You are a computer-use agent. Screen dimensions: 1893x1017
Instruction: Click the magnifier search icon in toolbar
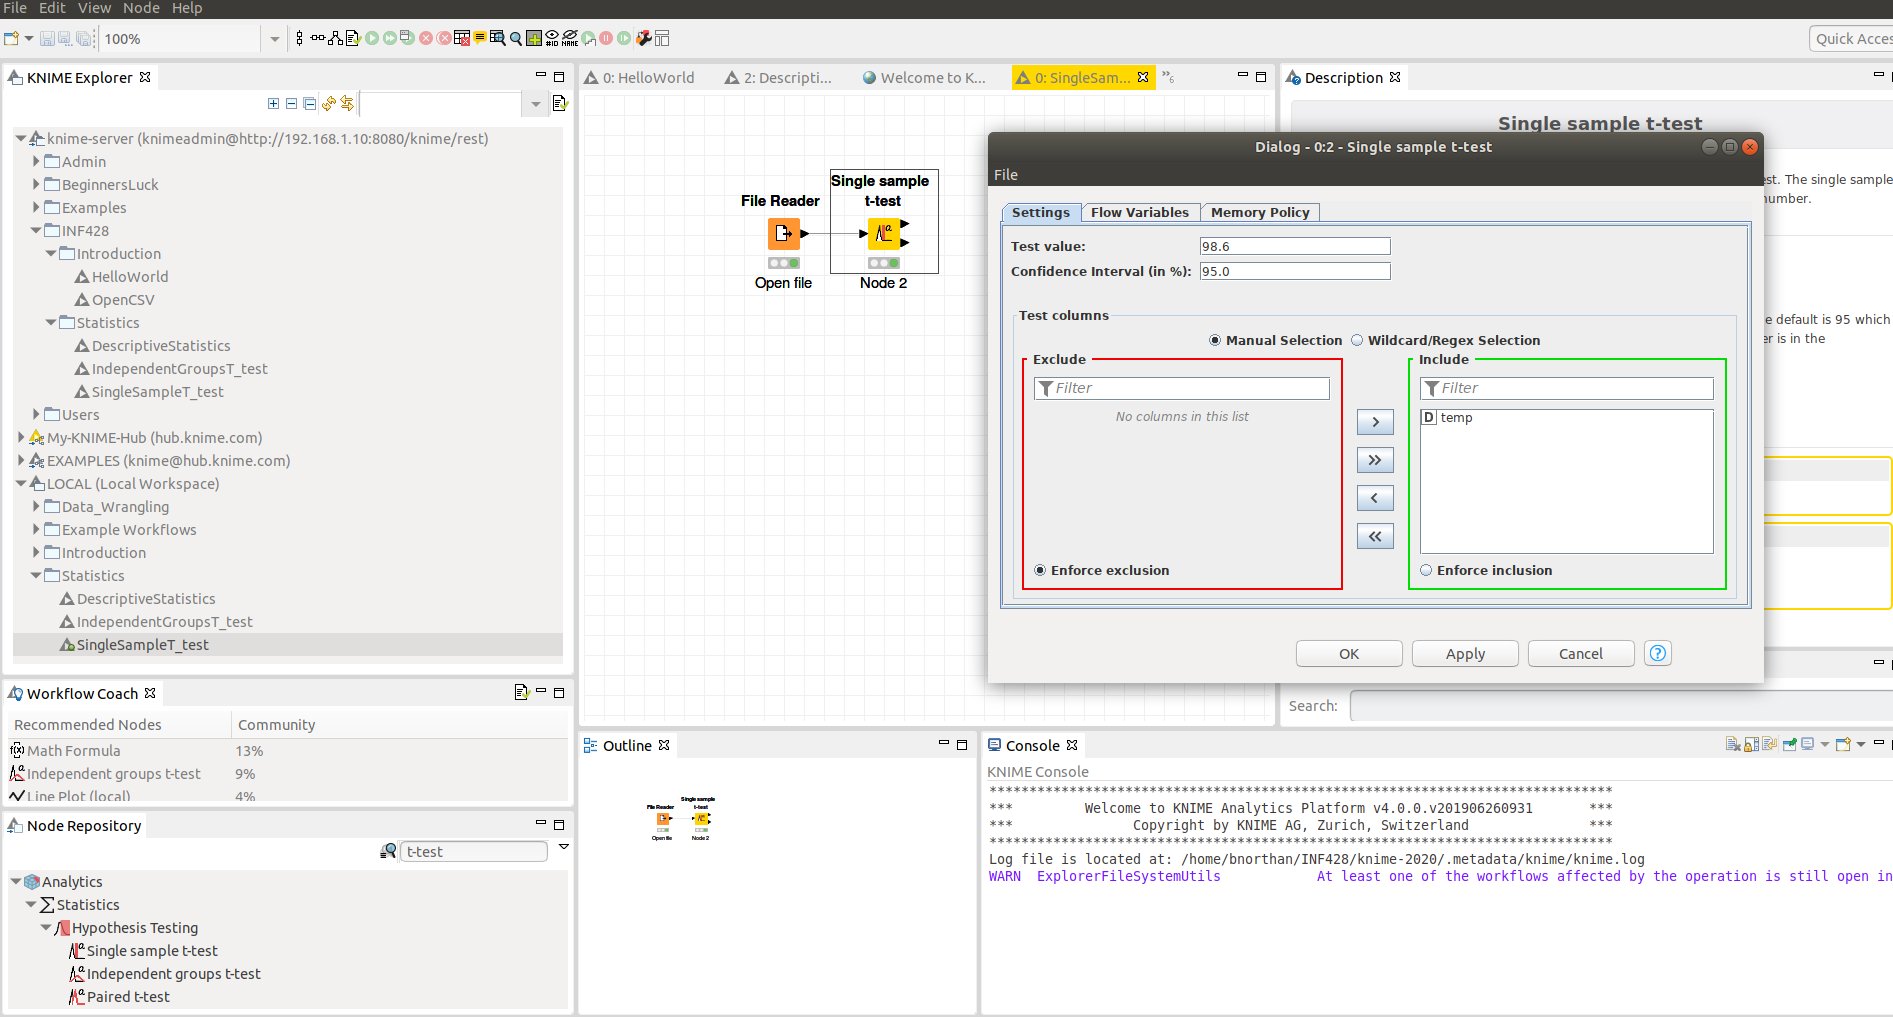pyautogui.click(x=516, y=39)
